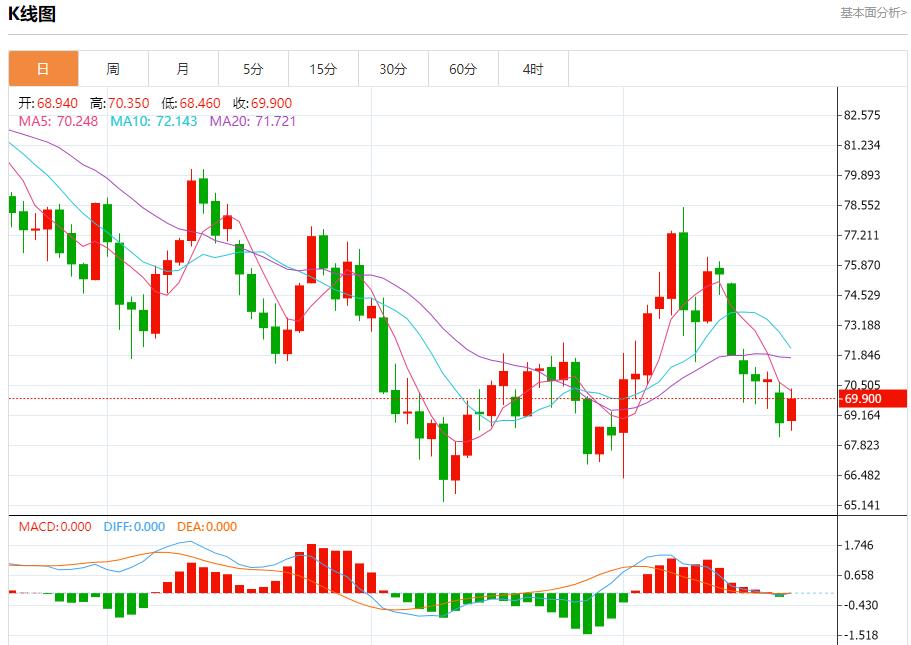The image size is (911, 645).
Task: Click the MA10 indicator label
Action: pos(153,121)
